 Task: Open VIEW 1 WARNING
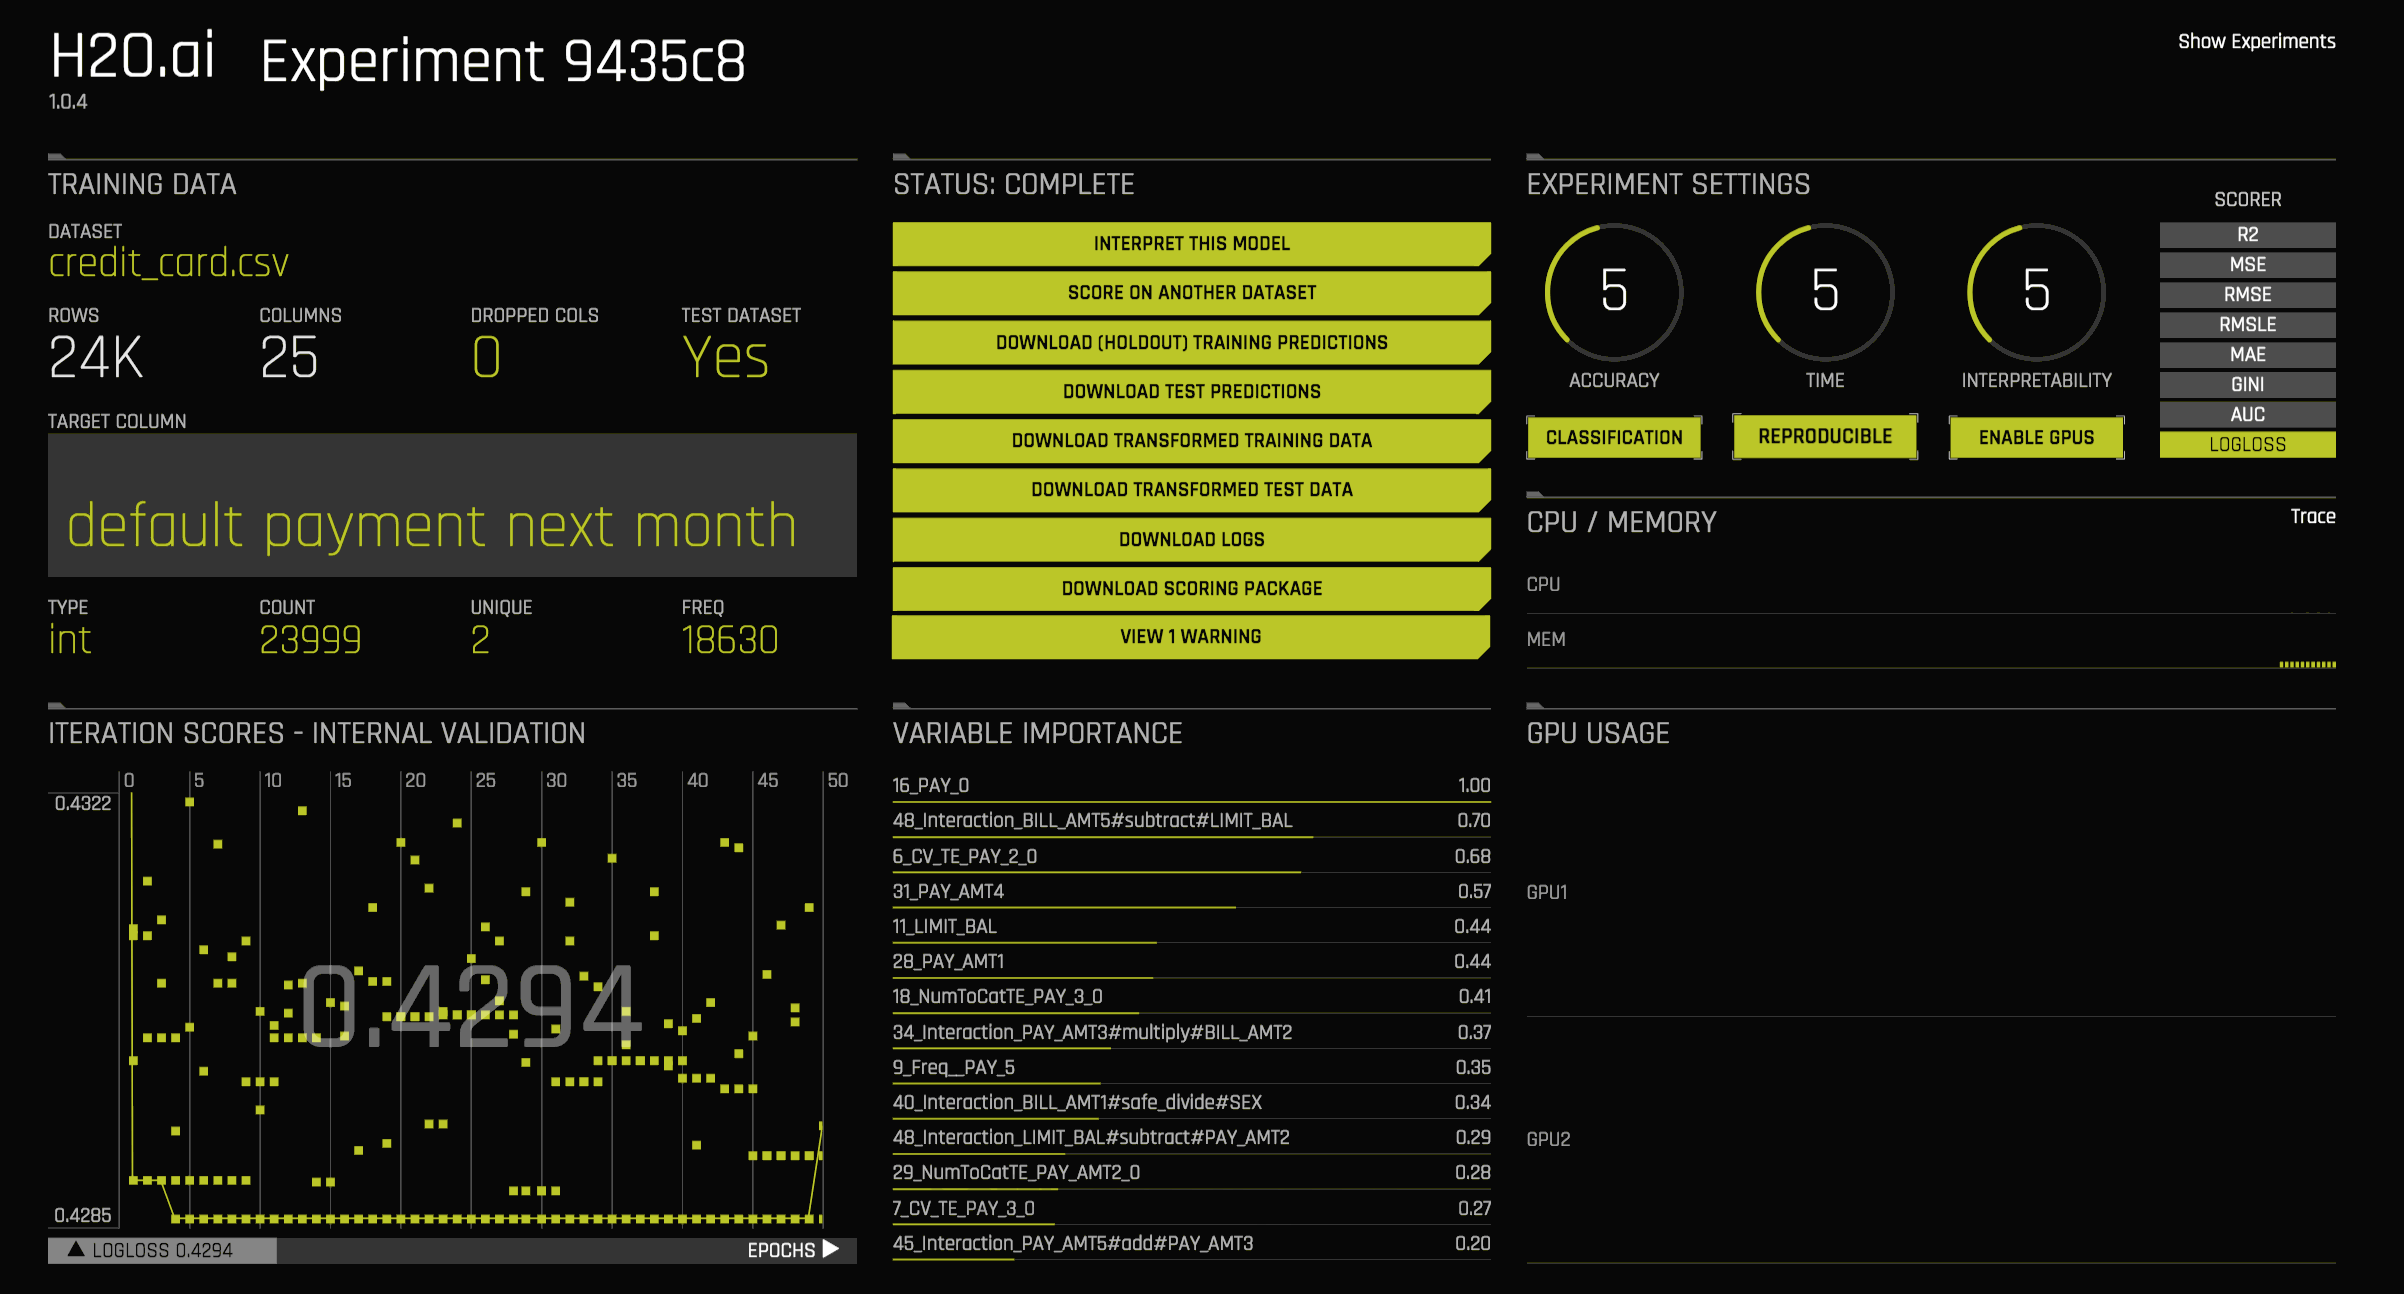coord(1190,636)
